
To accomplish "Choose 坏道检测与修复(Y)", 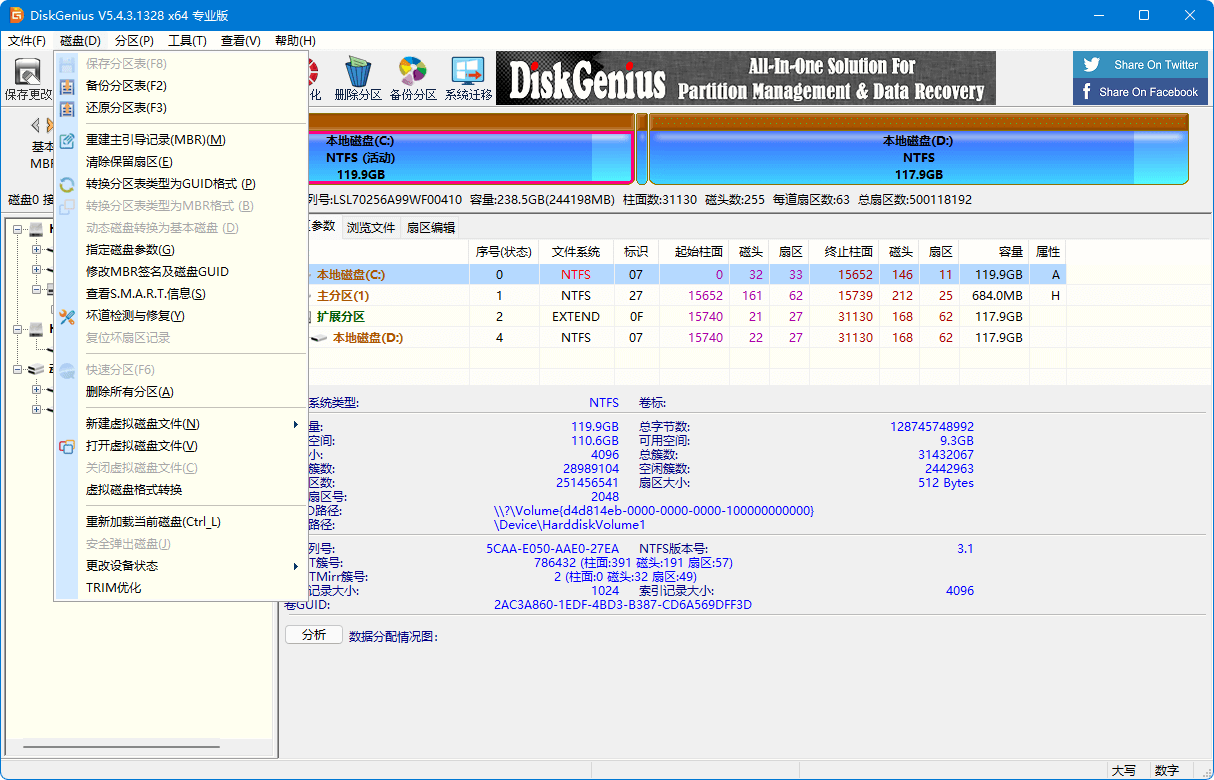I will 180,316.
